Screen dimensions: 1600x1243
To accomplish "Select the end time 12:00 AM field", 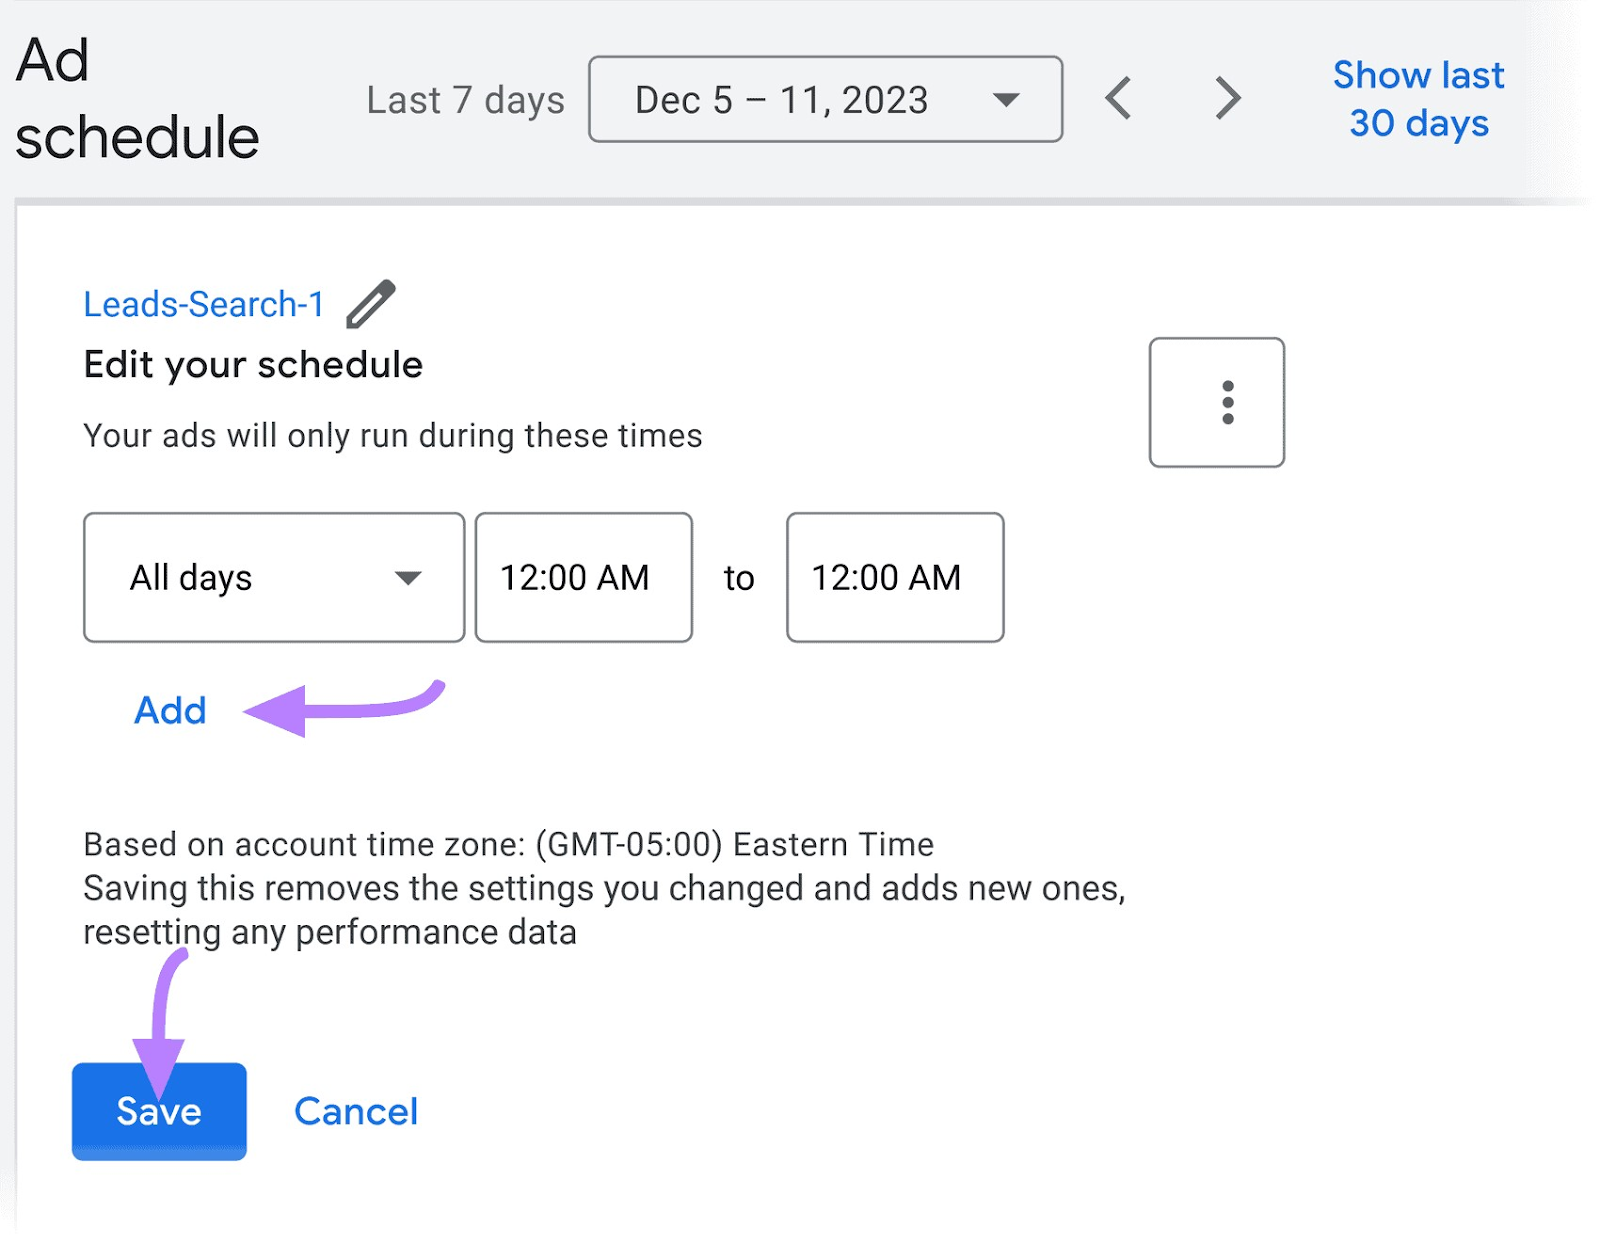I will (x=894, y=577).
